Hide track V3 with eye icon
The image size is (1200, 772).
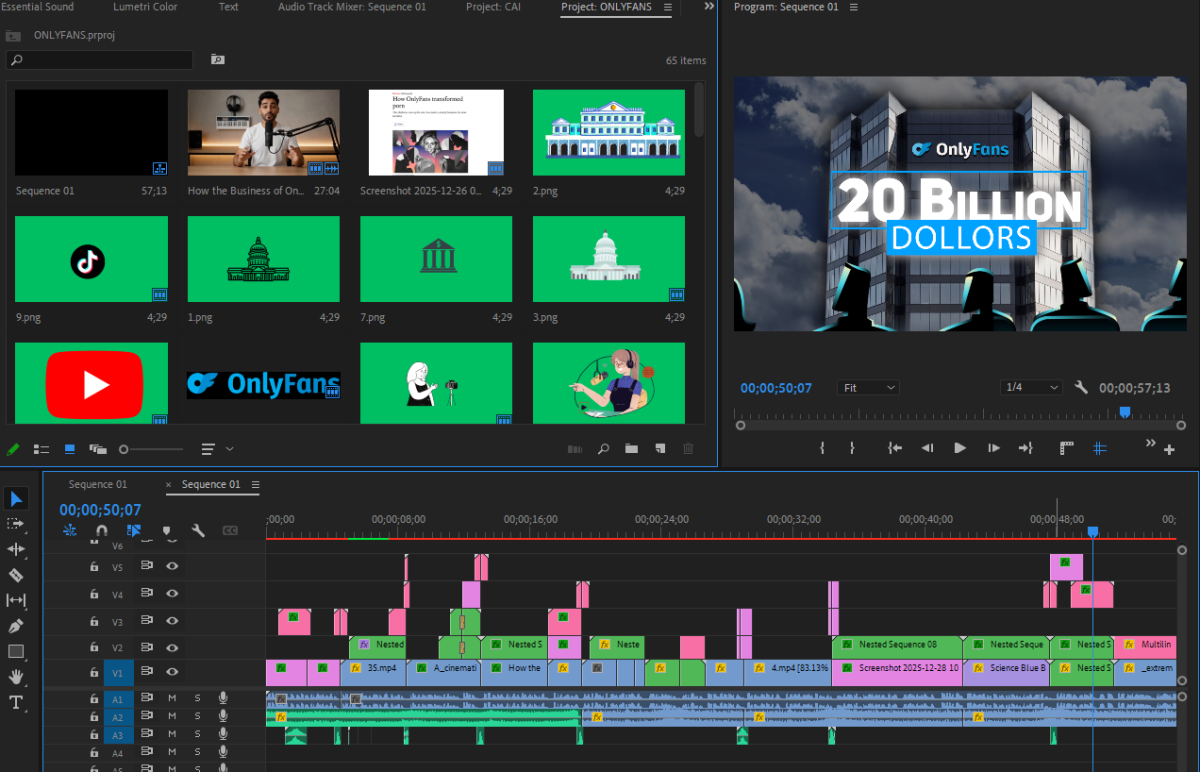point(172,621)
